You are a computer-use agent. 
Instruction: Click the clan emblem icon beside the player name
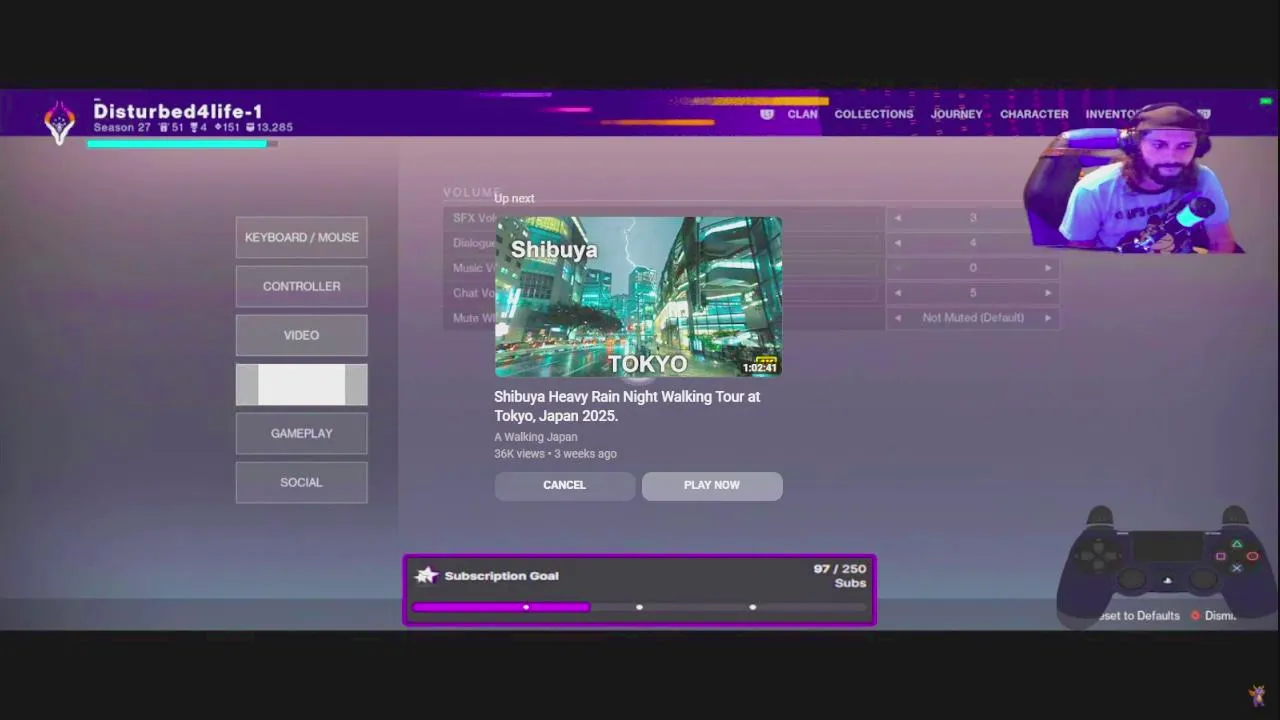60,122
